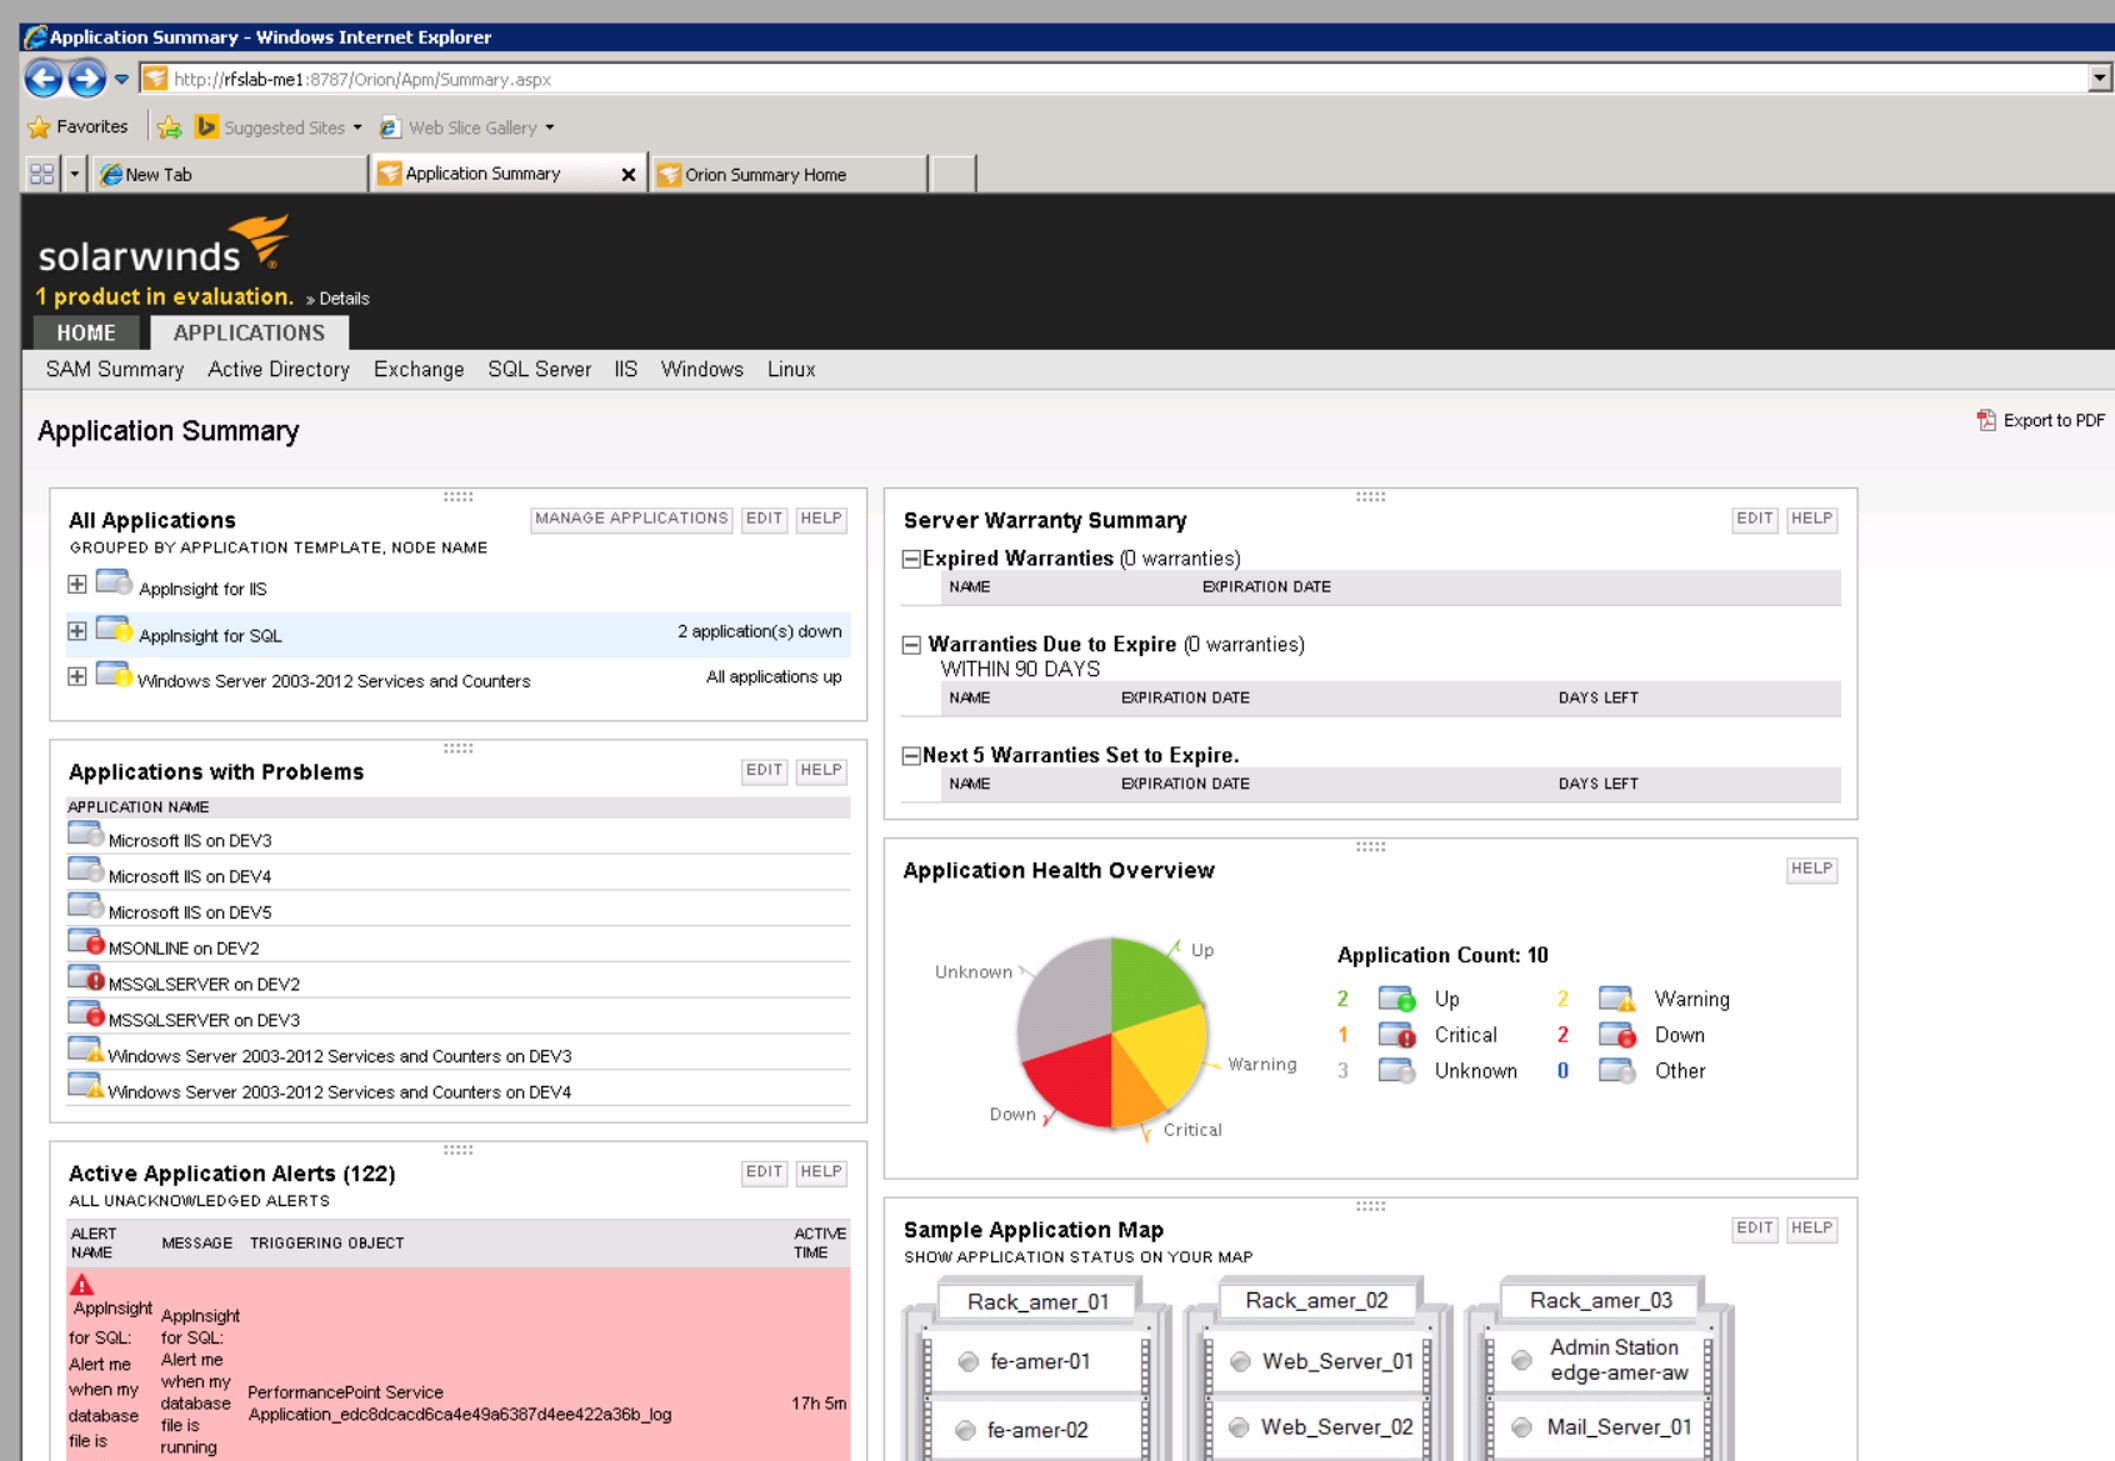Screen dimensions: 2115x1461
Task: Open the address bar history dropdown
Action: (2099, 78)
